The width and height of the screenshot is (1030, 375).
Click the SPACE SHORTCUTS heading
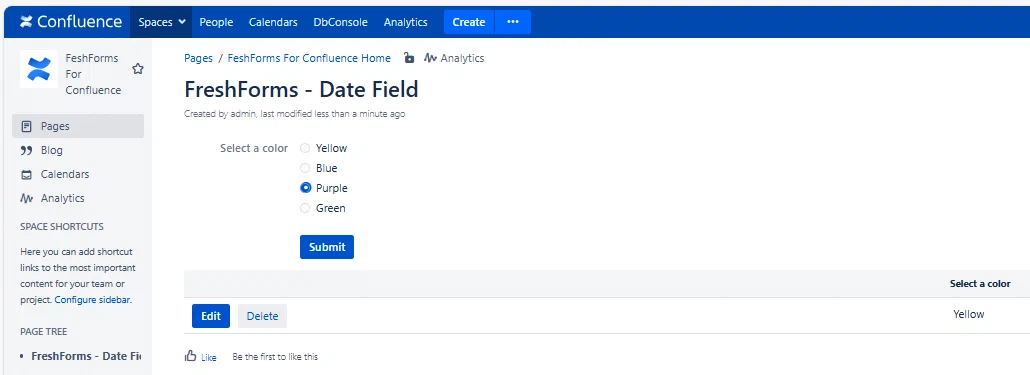point(62,227)
